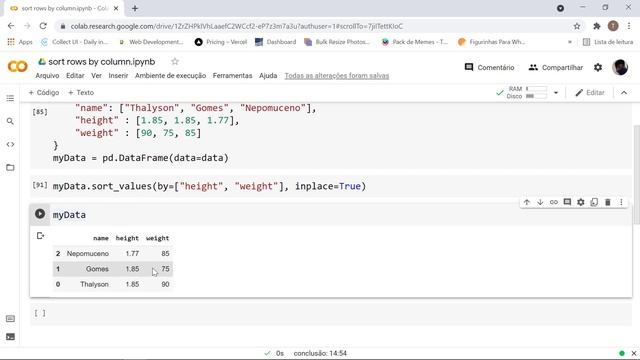
Task: Open Ver menu
Action: [x=96, y=76]
